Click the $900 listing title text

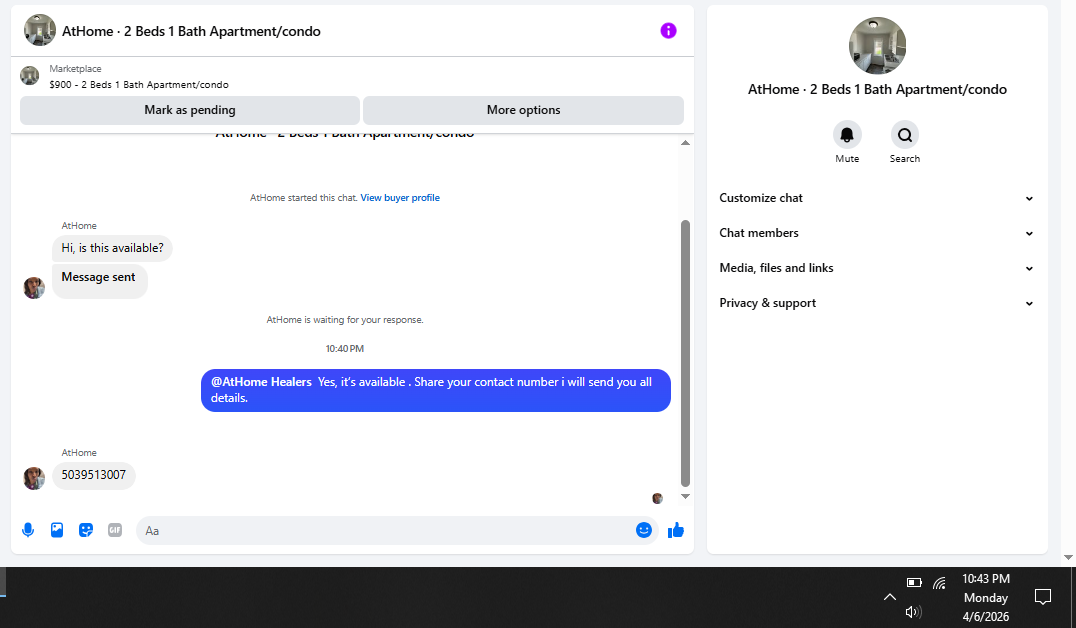click(139, 84)
